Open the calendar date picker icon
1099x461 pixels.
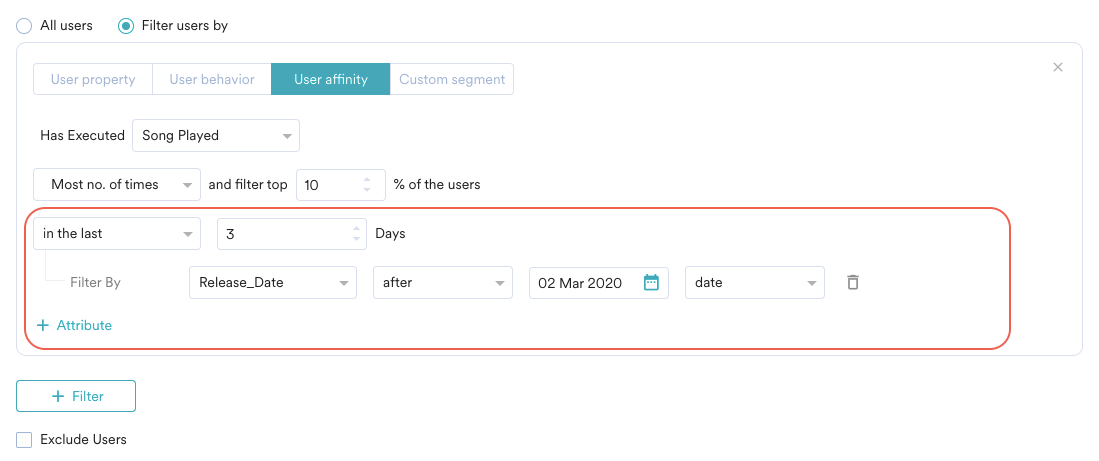tap(651, 283)
